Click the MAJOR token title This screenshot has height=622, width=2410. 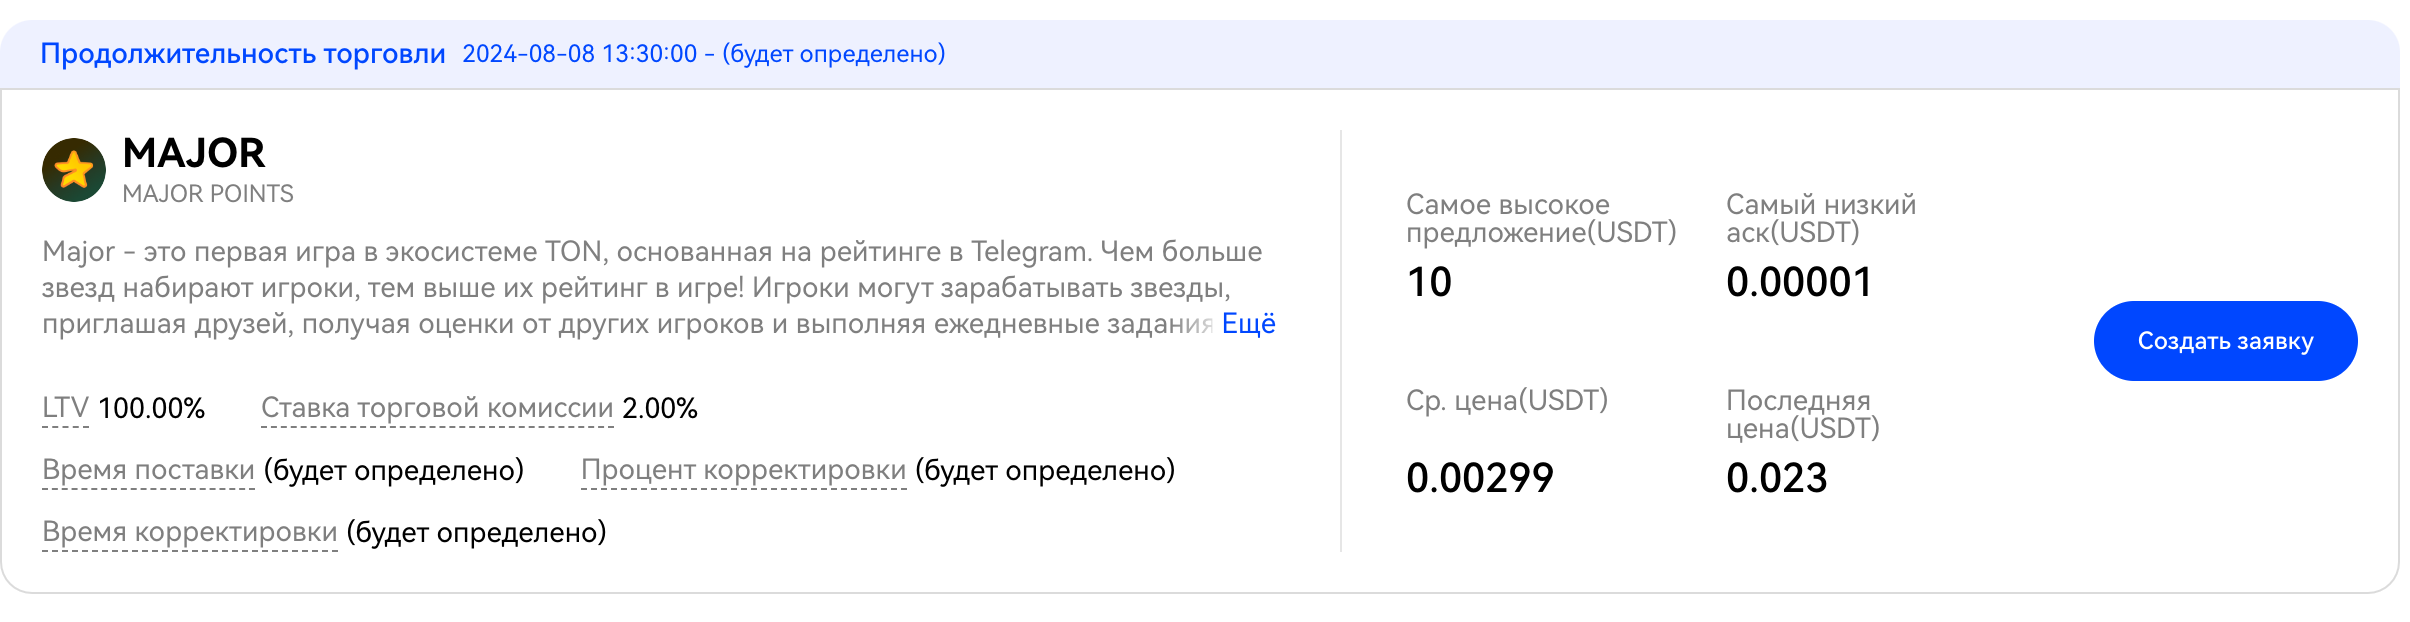pyautogui.click(x=194, y=153)
